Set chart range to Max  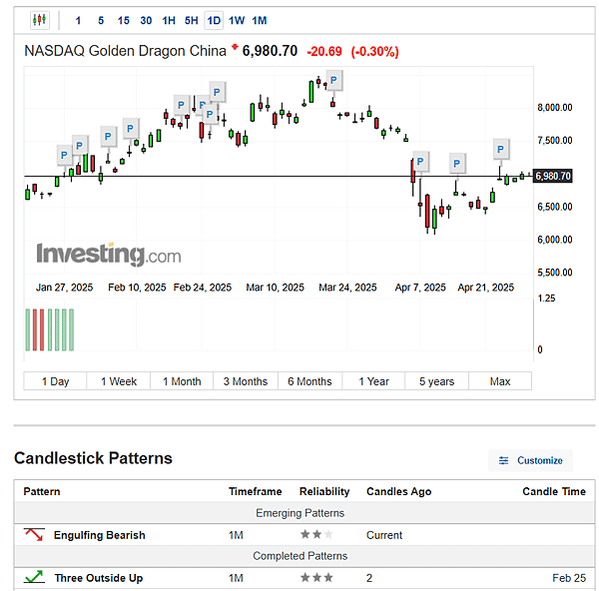[x=500, y=381]
